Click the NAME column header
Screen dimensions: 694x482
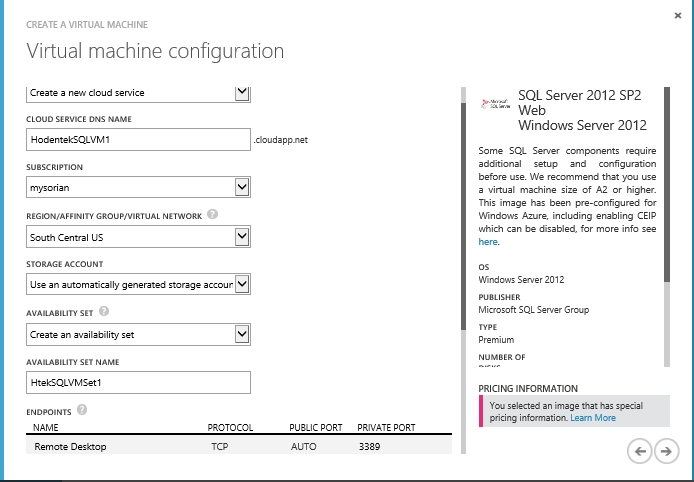[46, 428]
